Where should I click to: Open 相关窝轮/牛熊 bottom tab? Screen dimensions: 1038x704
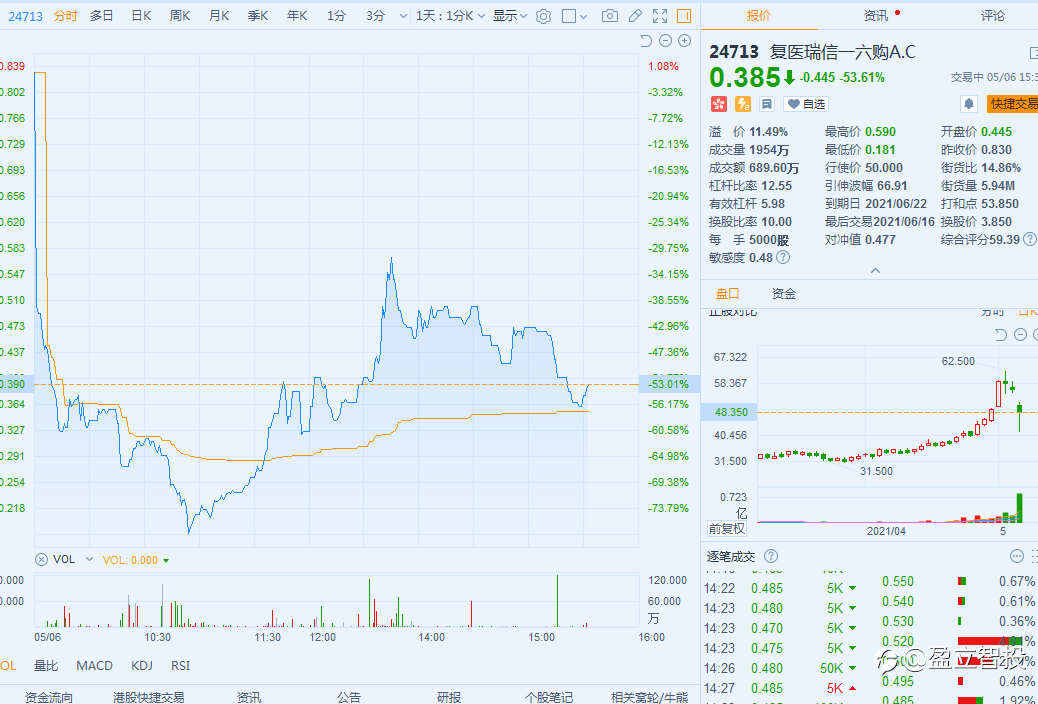[x=649, y=697]
